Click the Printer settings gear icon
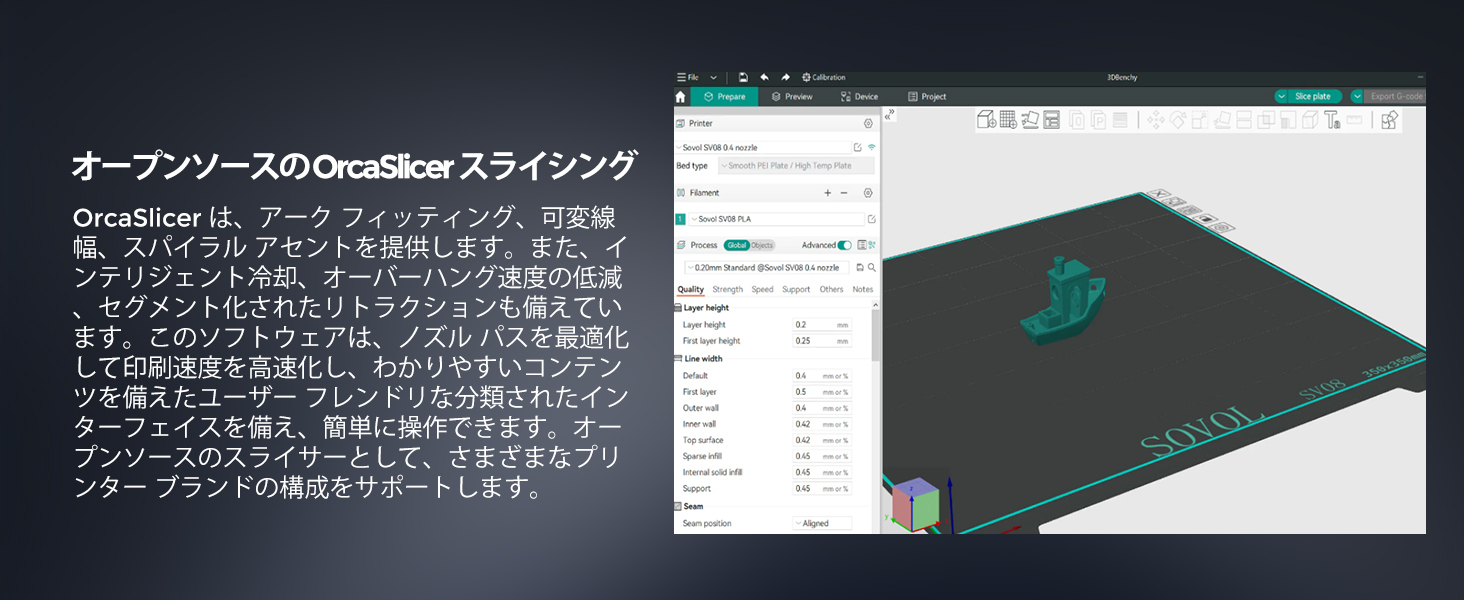Viewport: 1464px width, 600px height. click(x=867, y=123)
